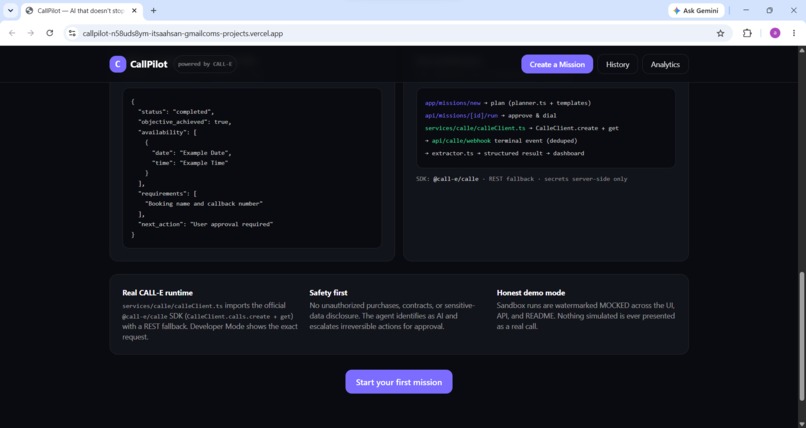This screenshot has width=806, height=428.
Task: Click "time": "Example Time" line
Action: point(190,163)
